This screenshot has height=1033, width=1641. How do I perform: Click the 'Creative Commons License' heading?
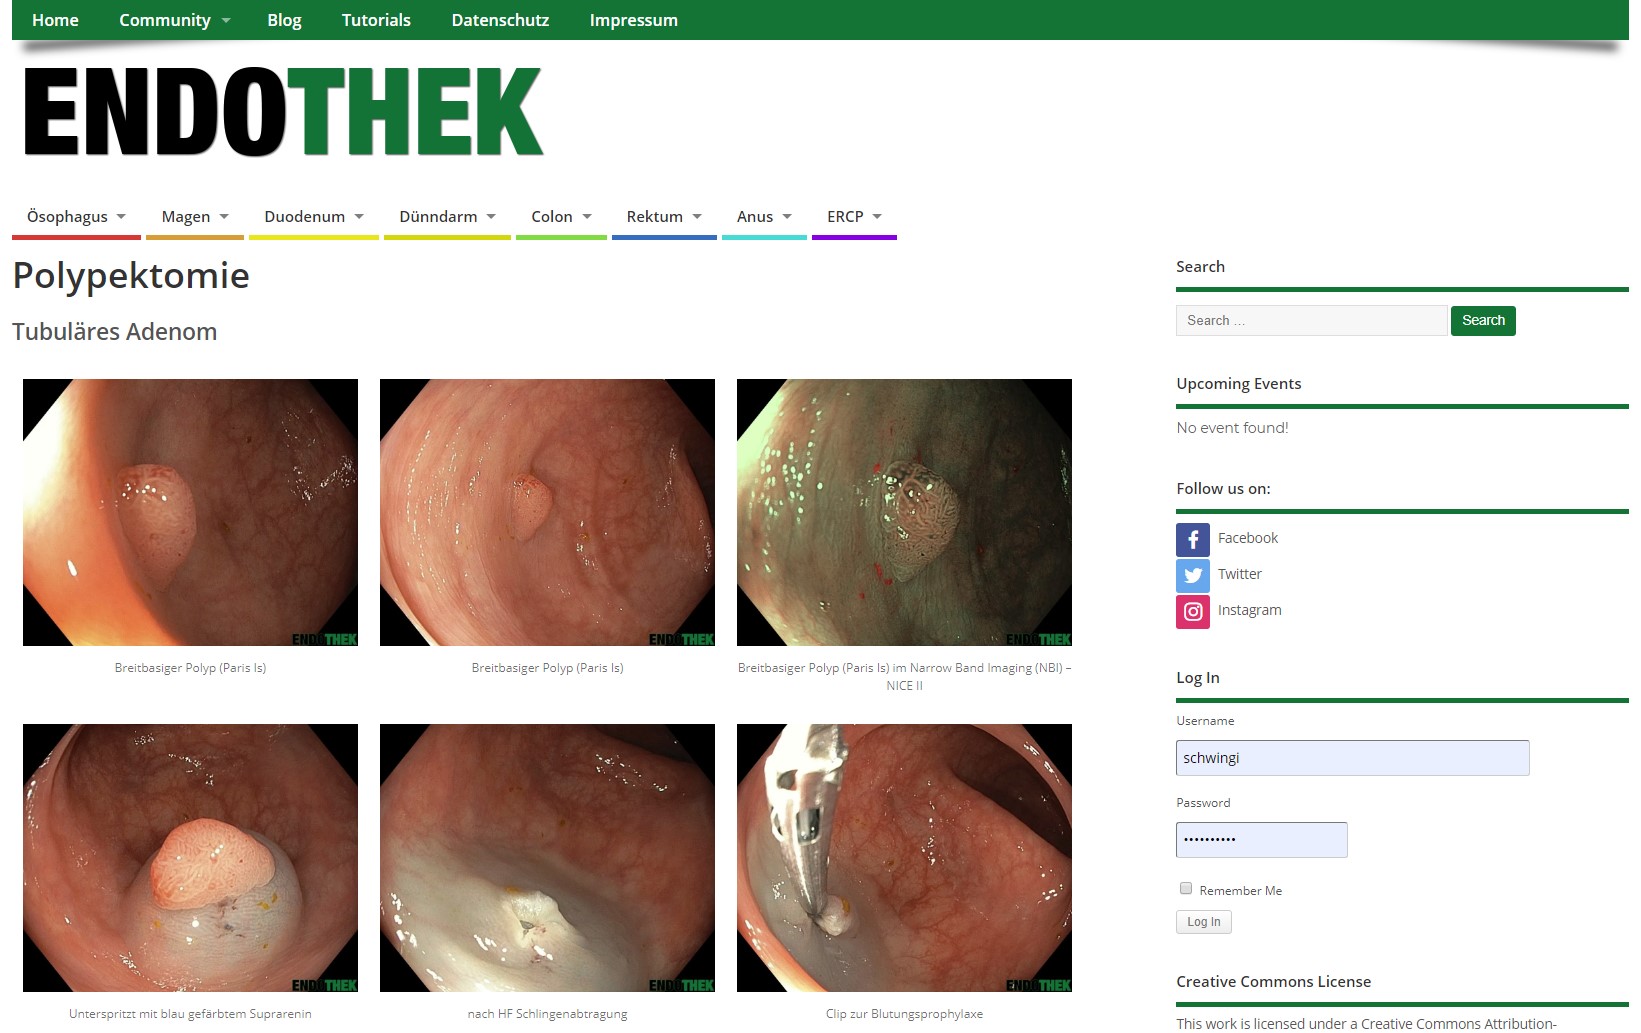pyautogui.click(x=1273, y=982)
